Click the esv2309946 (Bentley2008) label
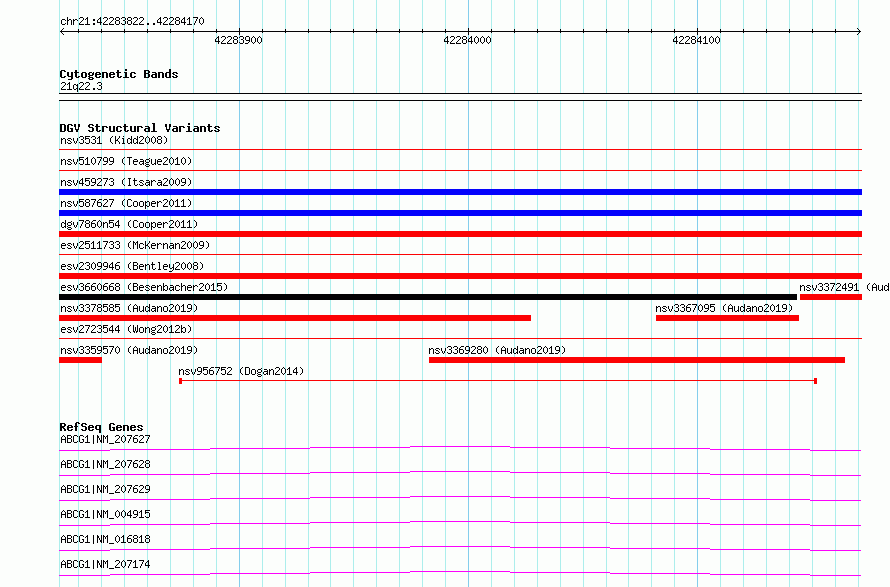 (x=132, y=266)
